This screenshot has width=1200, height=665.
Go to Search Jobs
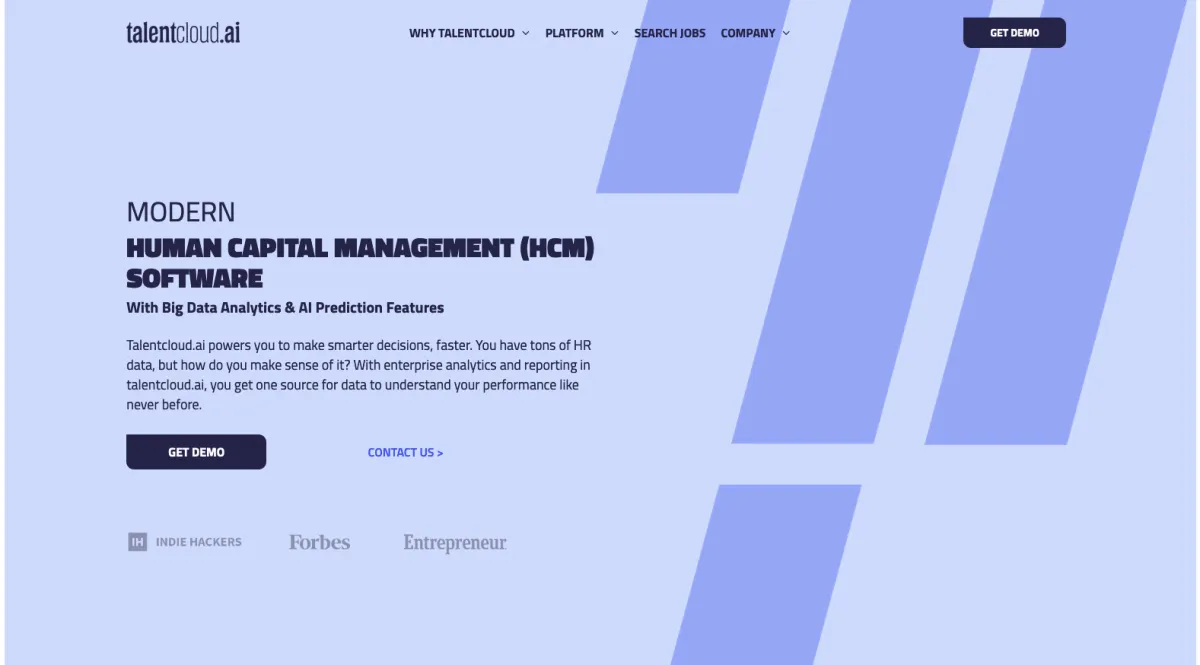pyautogui.click(x=670, y=33)
